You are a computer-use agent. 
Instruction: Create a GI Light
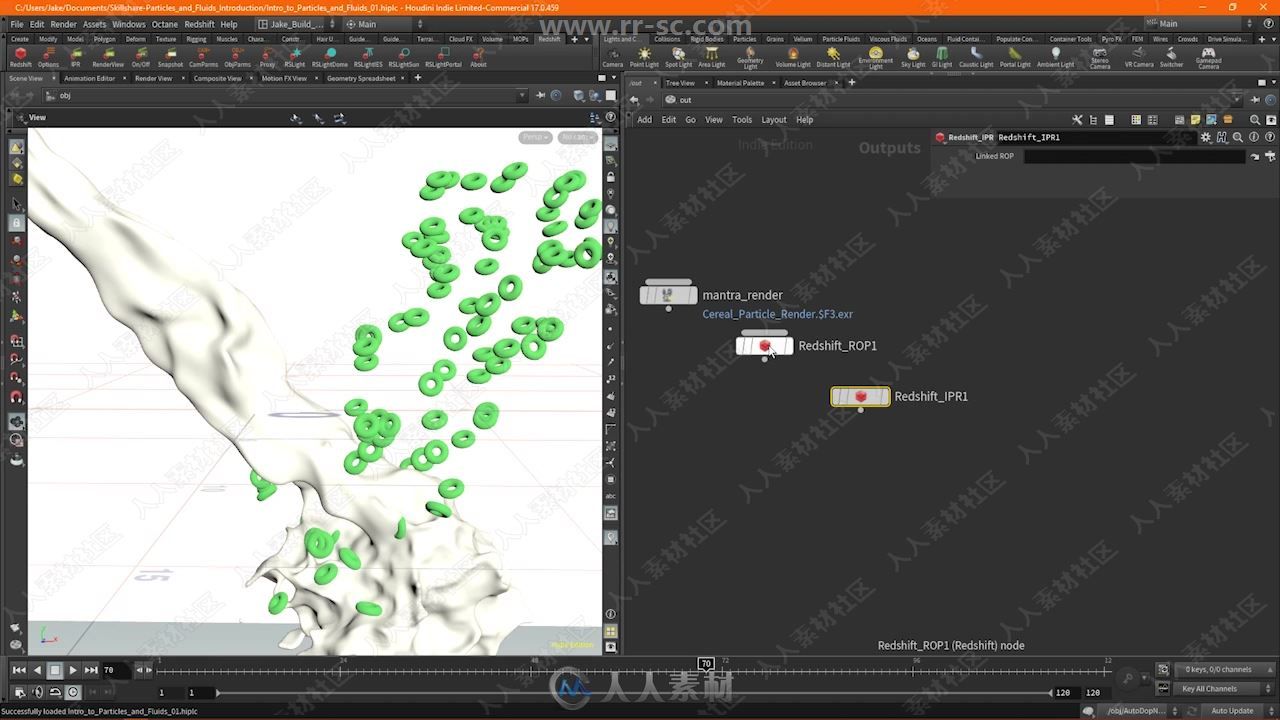[x=942, y=56]
